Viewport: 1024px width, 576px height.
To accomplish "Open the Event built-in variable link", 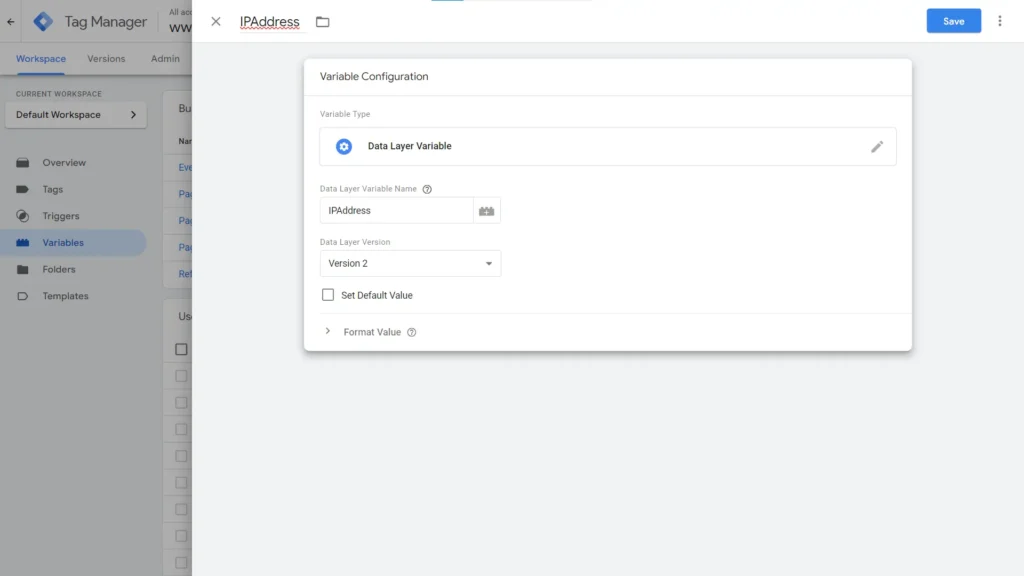I will pyautogui.click(x=184, y=167).
